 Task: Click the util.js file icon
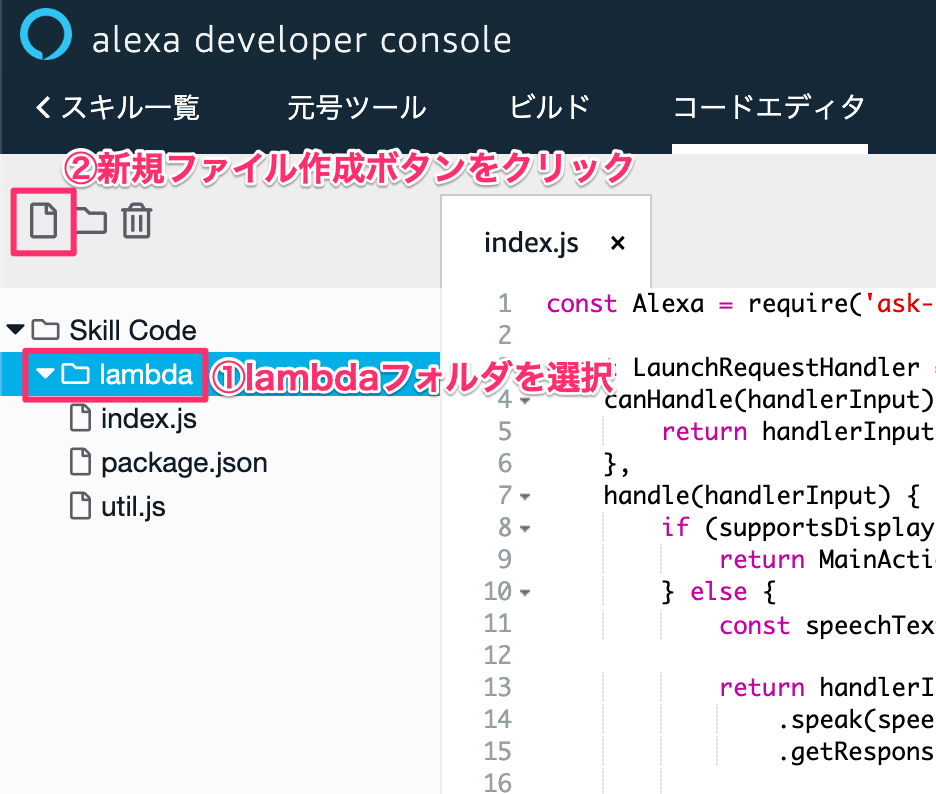(x=81, y=506)
